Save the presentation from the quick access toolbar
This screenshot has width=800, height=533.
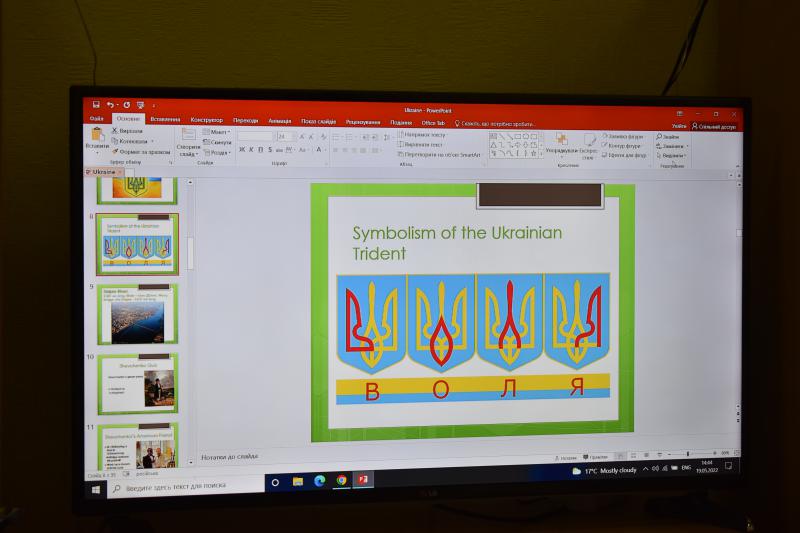(x=95, y=105)
